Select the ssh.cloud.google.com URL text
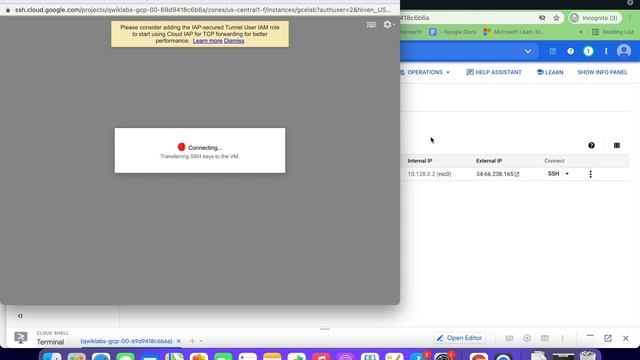This screenshot has width=640, height=360. tap(202, 10)
